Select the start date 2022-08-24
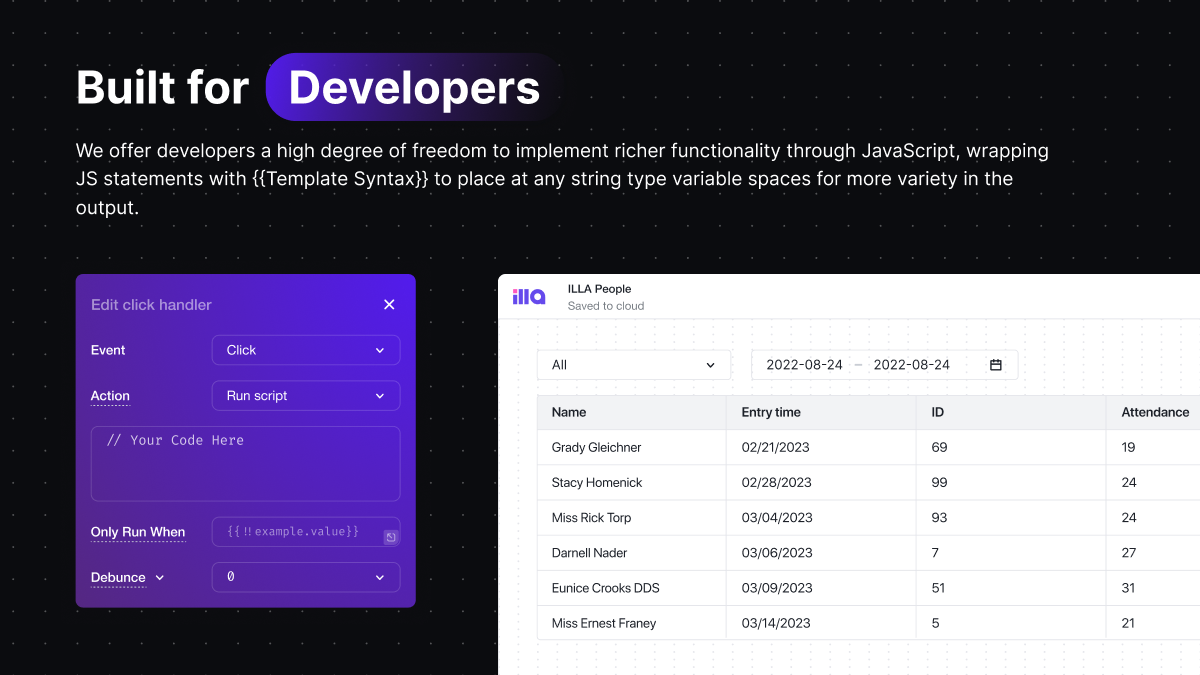Image resolution: width=1200 pixels, height=675 pixels. tap(804, 365)
